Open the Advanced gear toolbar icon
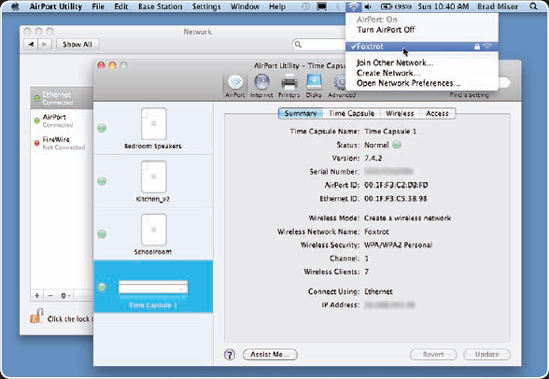Viewport: 549px width, 379px height. (340, 86)
